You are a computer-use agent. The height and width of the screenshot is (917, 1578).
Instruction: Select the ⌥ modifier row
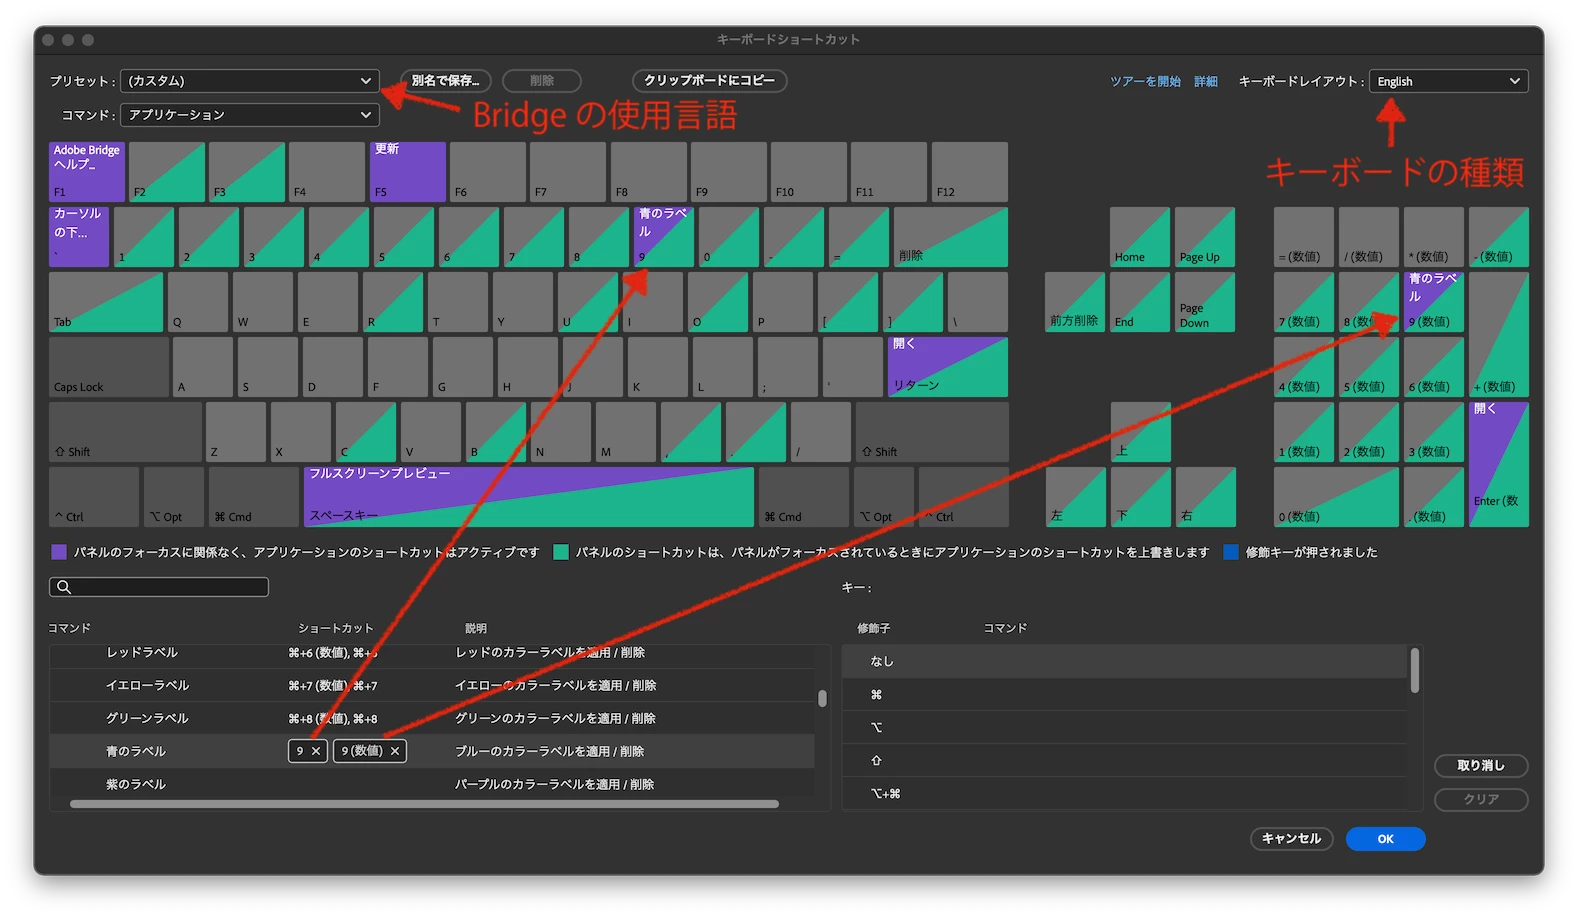click(x=1124, y=728)
